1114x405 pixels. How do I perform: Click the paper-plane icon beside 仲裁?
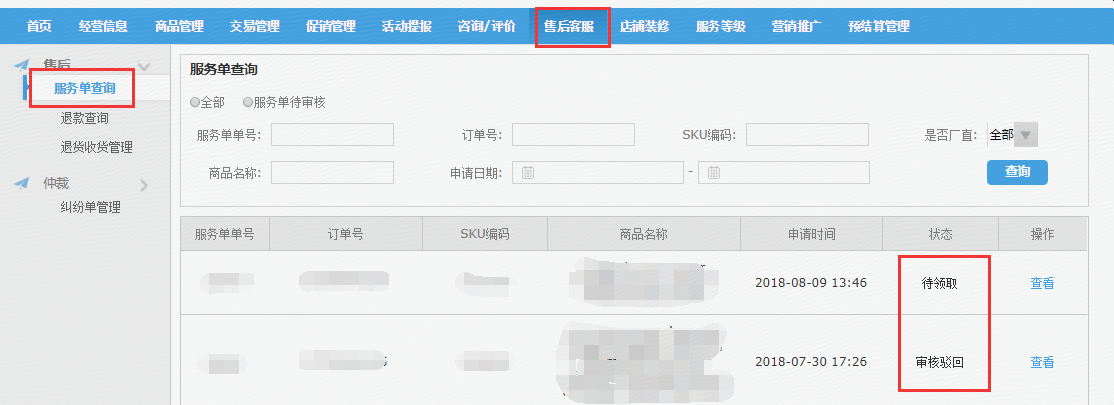21,183
